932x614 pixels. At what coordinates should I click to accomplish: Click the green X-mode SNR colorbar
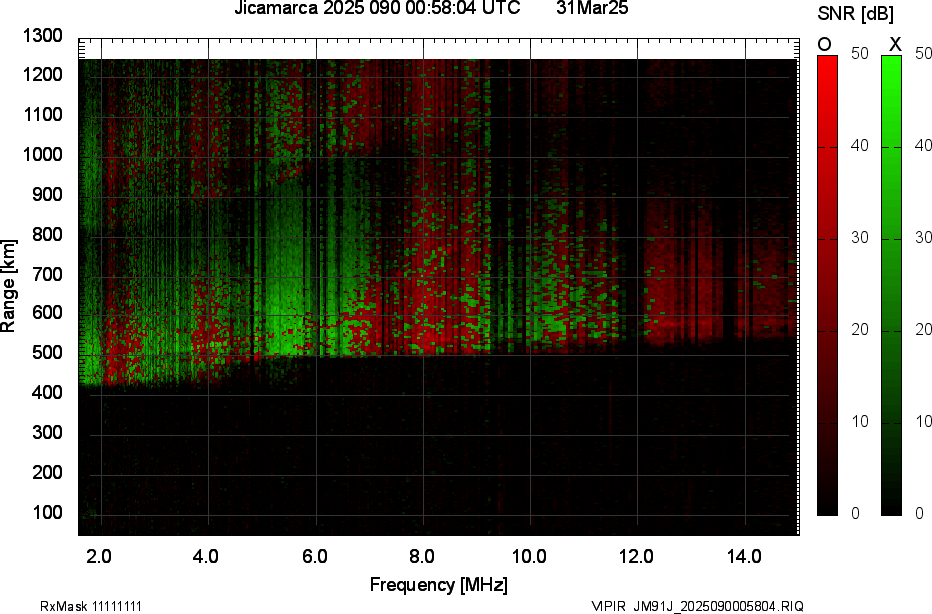coord(891,285)
